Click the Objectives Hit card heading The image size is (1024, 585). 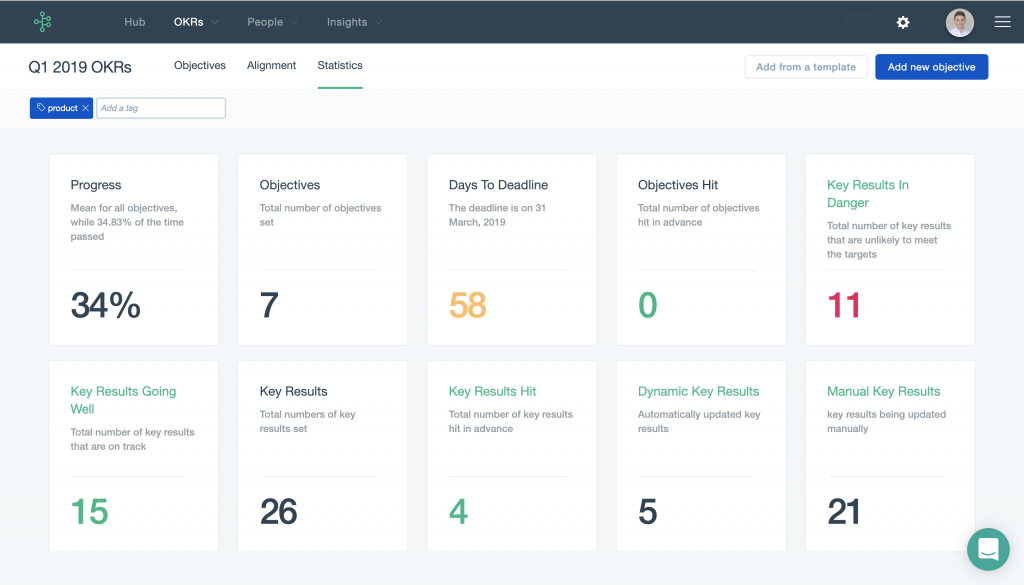click(677, 185)
